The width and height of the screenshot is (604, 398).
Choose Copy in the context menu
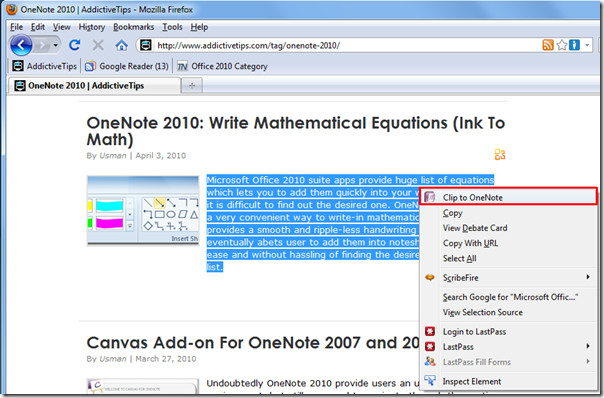point(508,213)
